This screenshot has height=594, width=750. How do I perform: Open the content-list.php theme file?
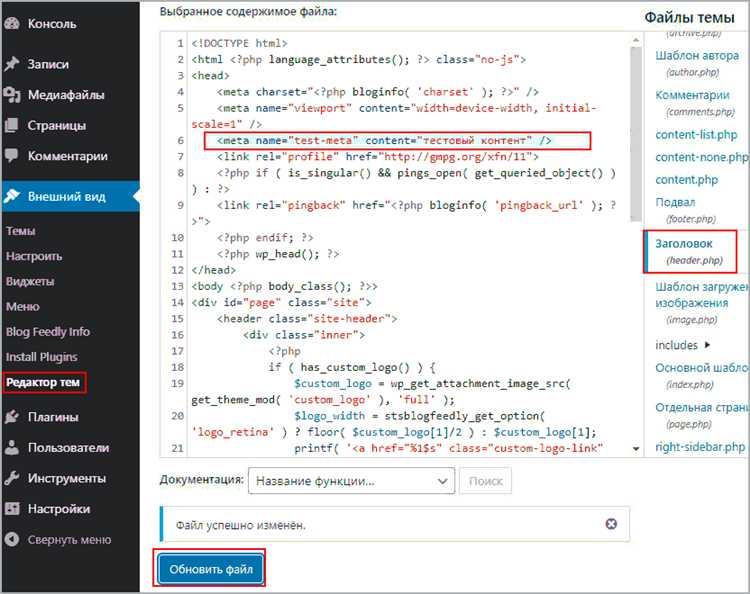[x=696, y=135]
